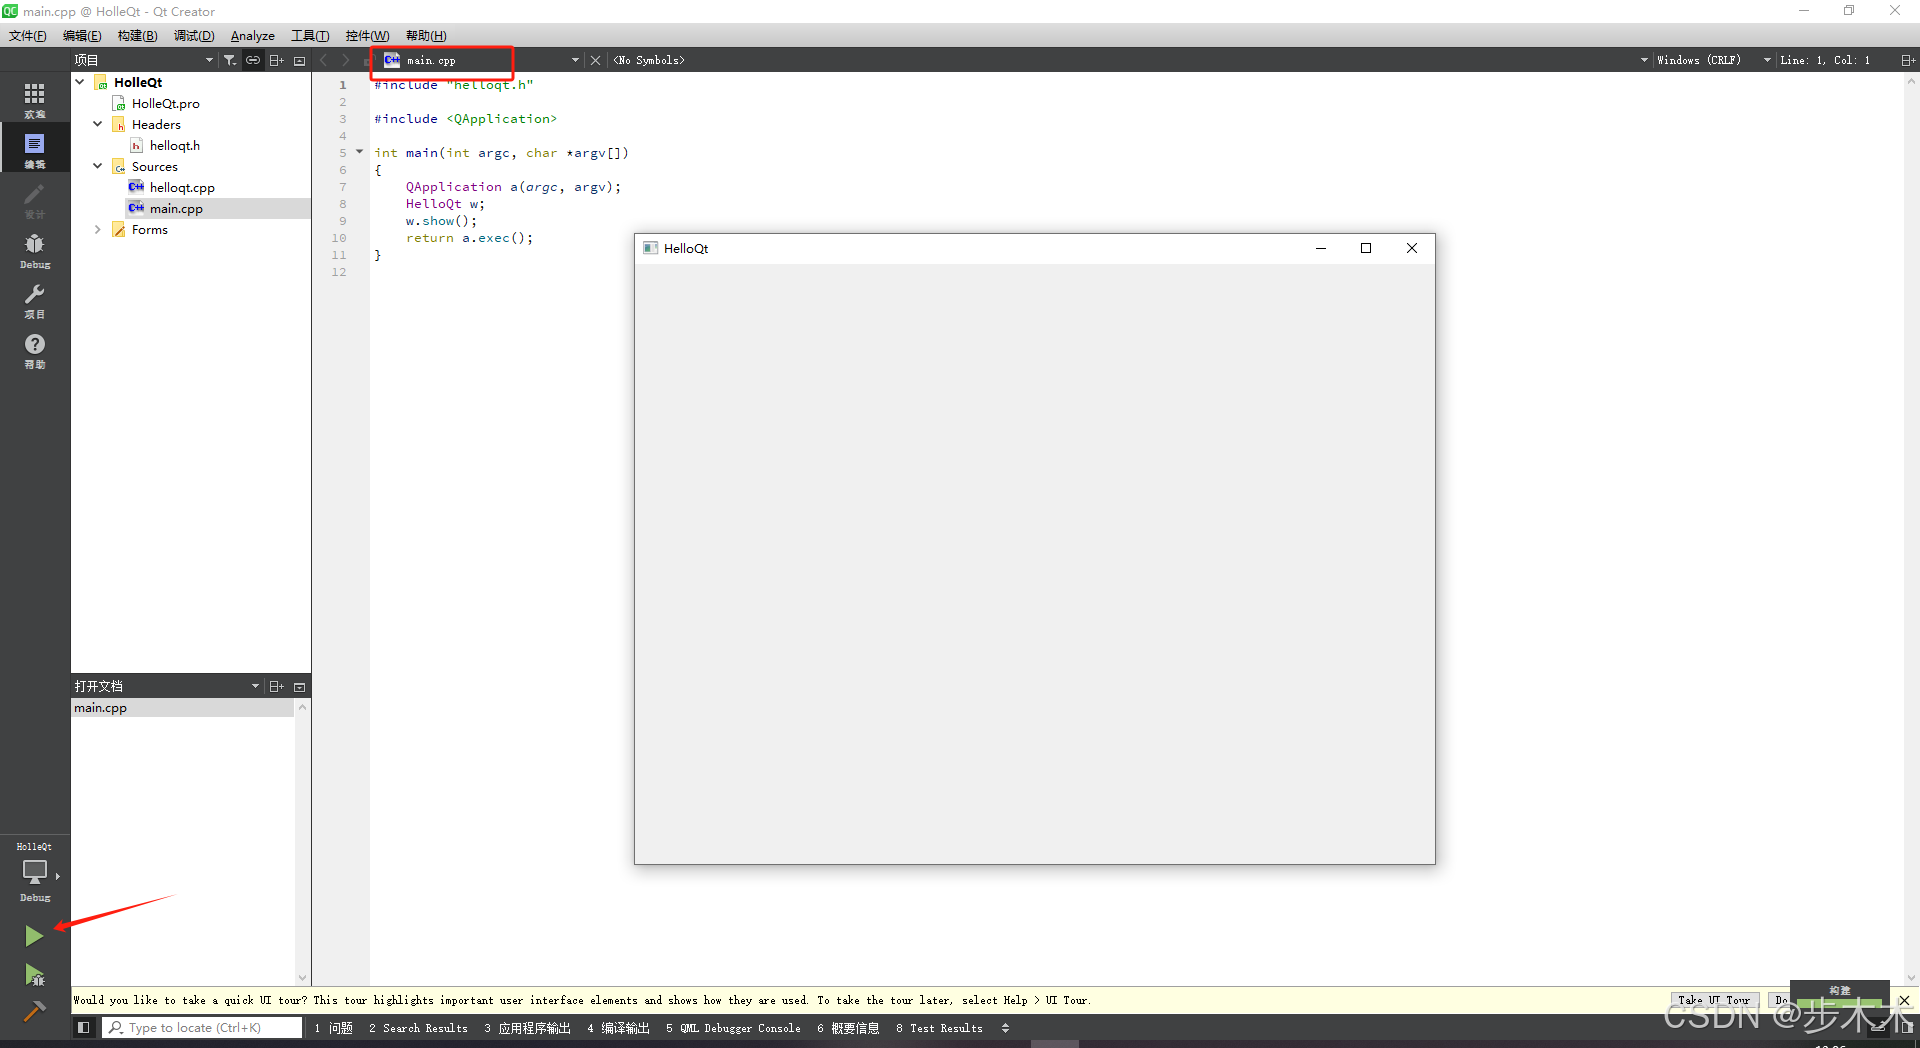Open the 文件(F) menu
The height and width of the screenshot is (1048, 1920).
click(x=28, y=35)
